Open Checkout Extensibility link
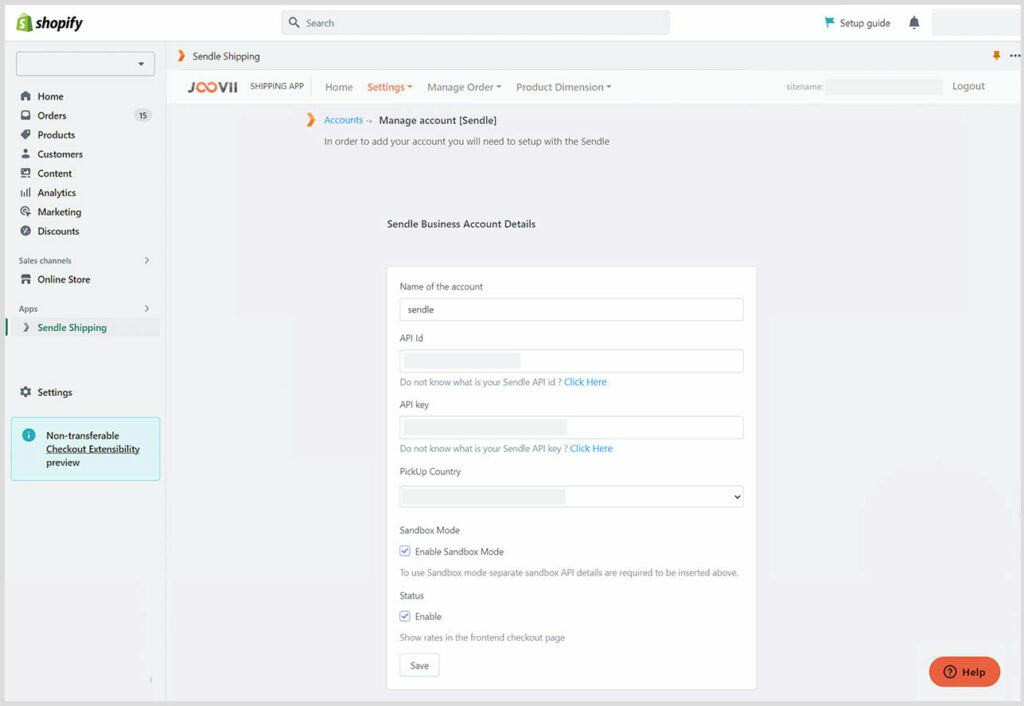 pyautogui.click(x=93, y=449)
